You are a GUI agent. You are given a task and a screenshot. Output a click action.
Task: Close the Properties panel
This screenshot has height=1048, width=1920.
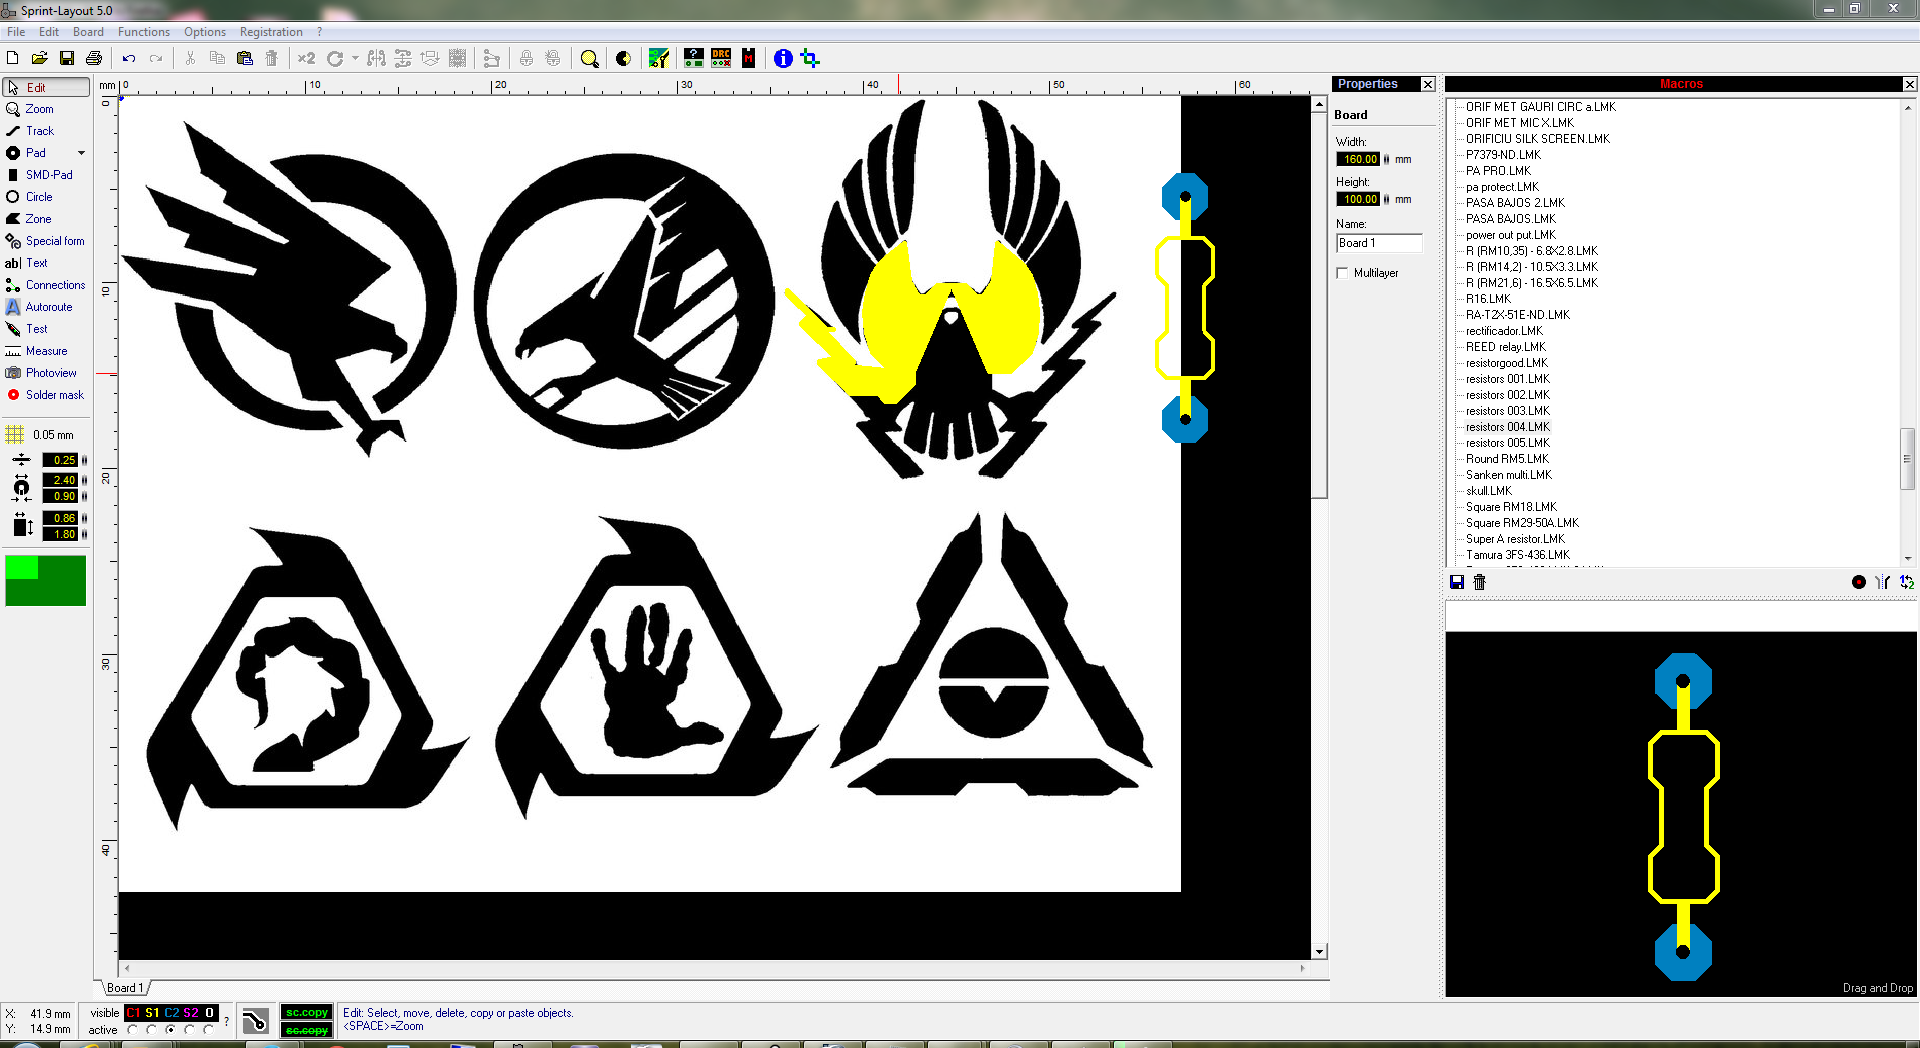point(1428,84)
